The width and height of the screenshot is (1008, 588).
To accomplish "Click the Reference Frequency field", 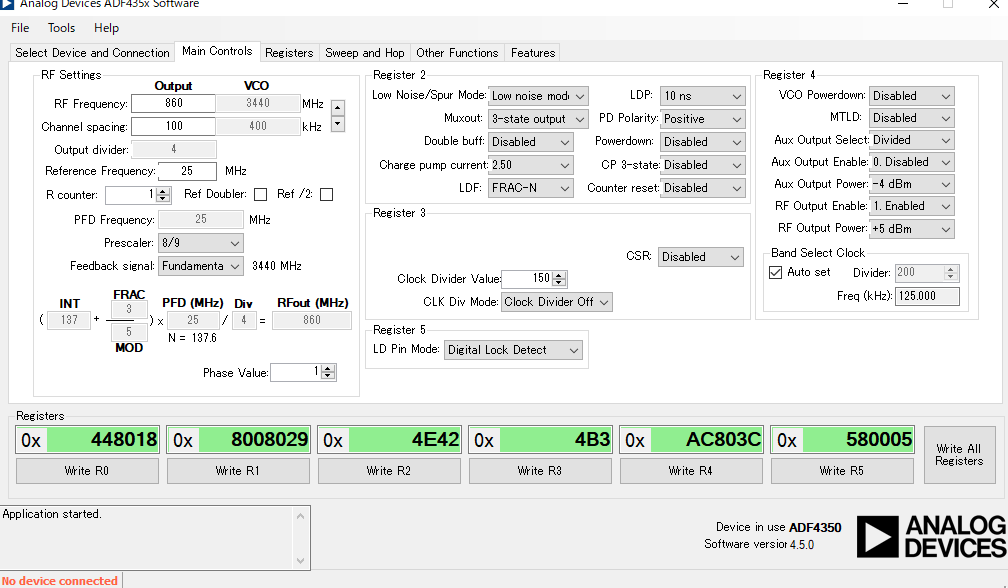I will click(187, 171).
